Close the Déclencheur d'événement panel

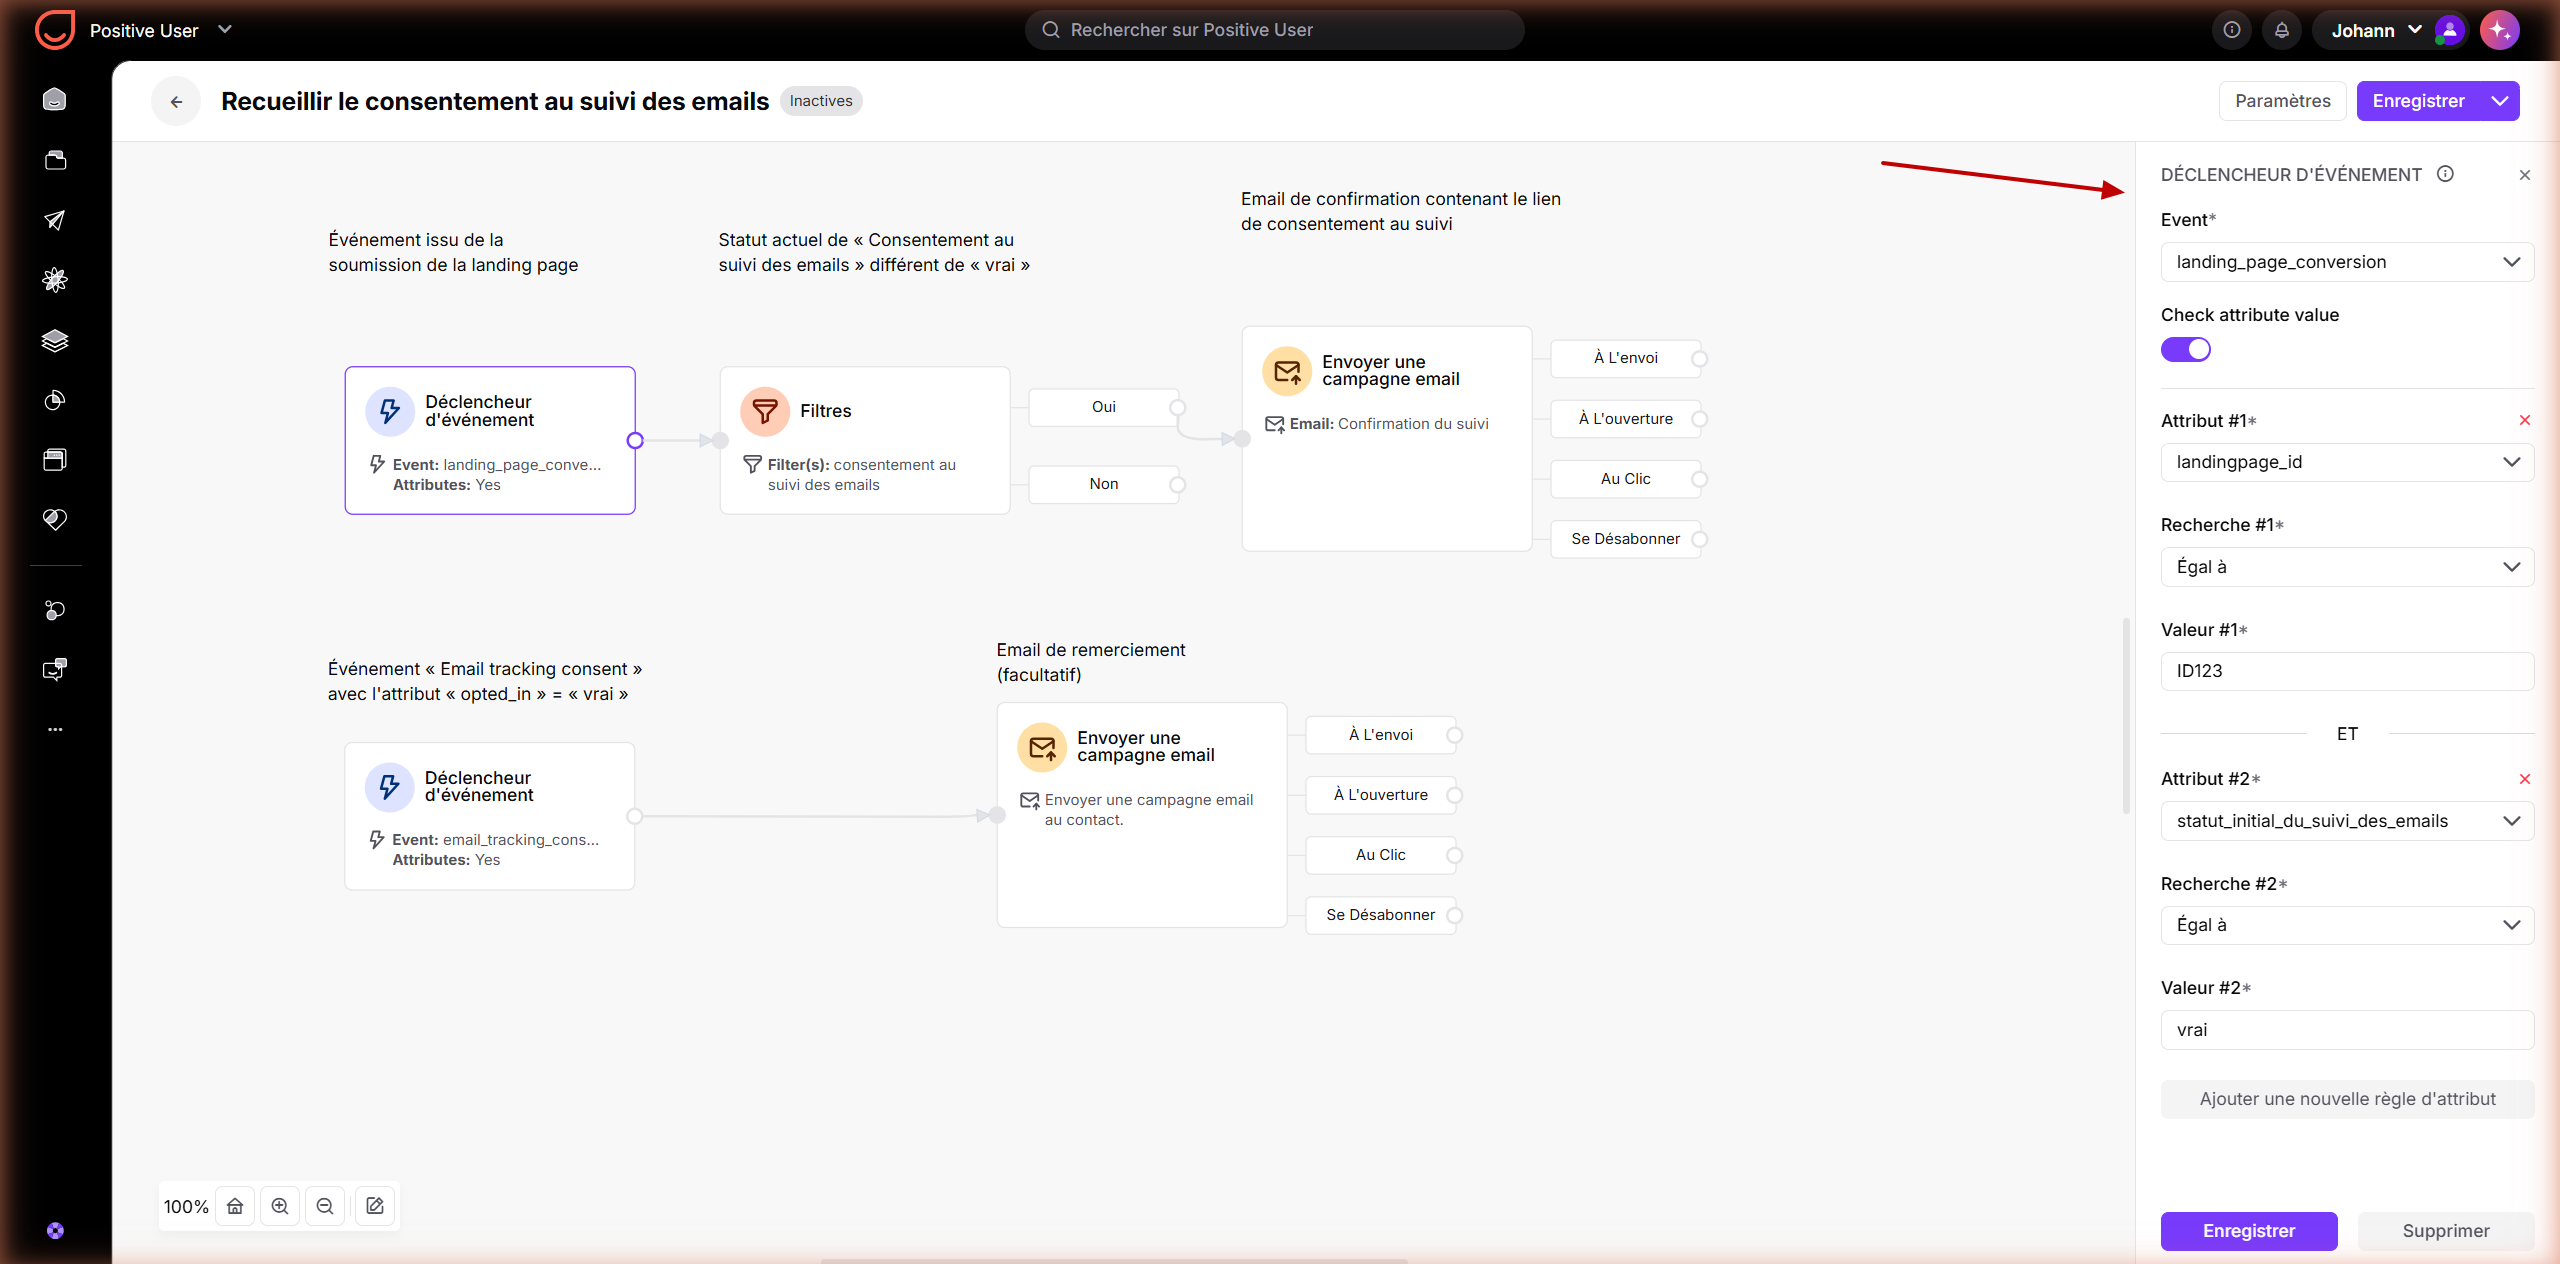point(2525,175)
